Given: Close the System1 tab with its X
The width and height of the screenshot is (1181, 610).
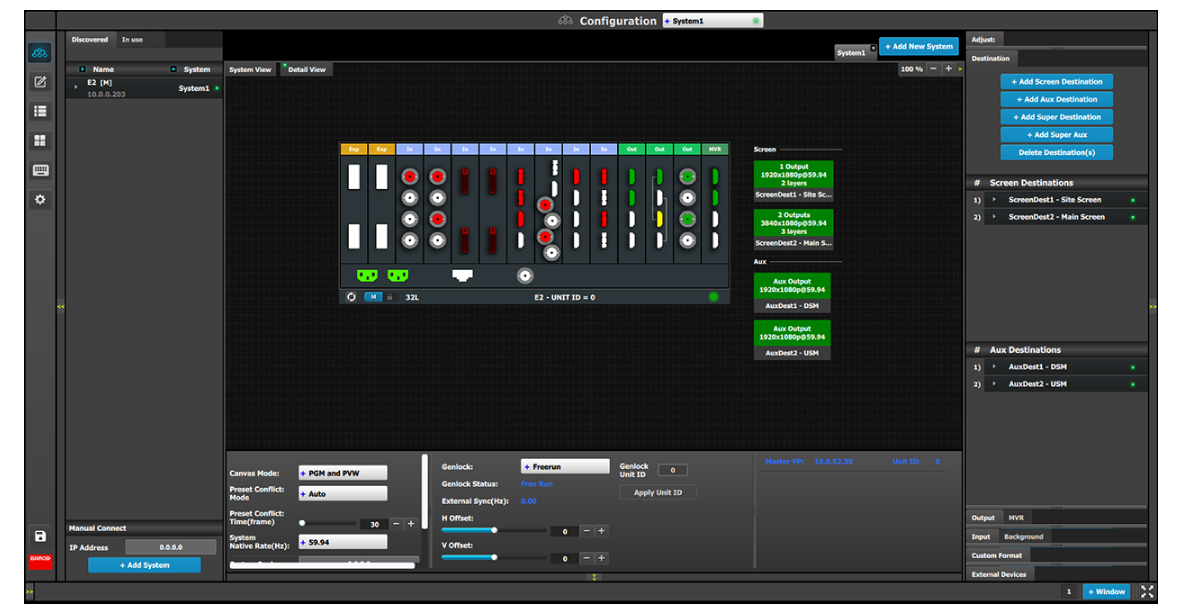Looking at the screenshot, I should pos(873,48).
